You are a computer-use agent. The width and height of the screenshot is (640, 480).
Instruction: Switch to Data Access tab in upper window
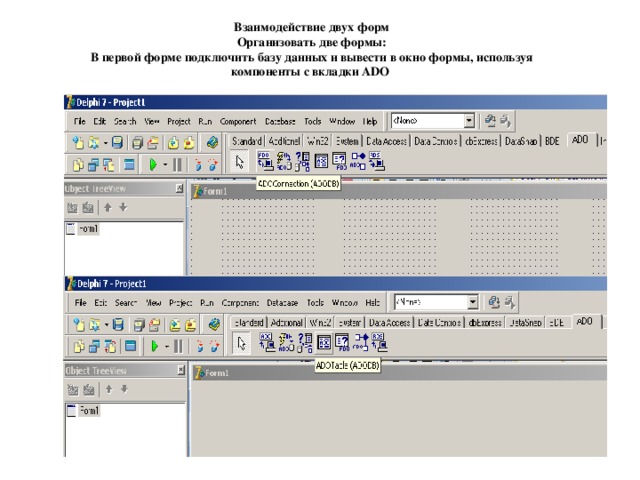tap(387, 141)
